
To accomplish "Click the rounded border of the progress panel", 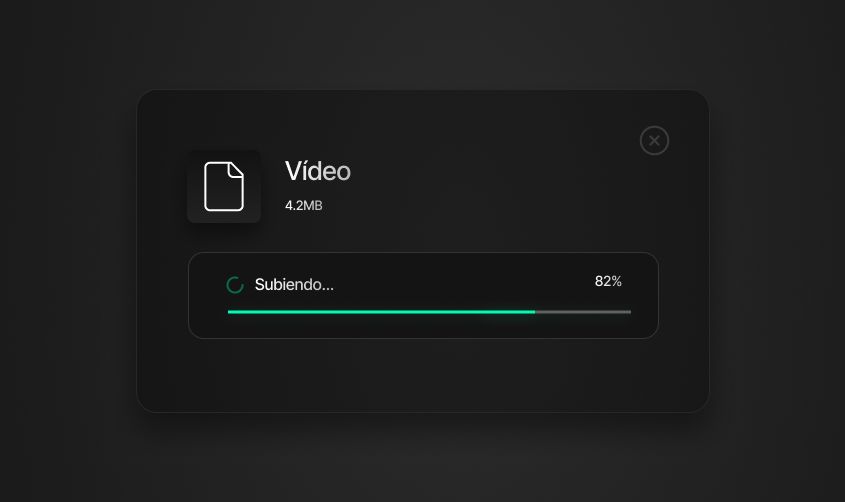I will [x=423, y=253].
